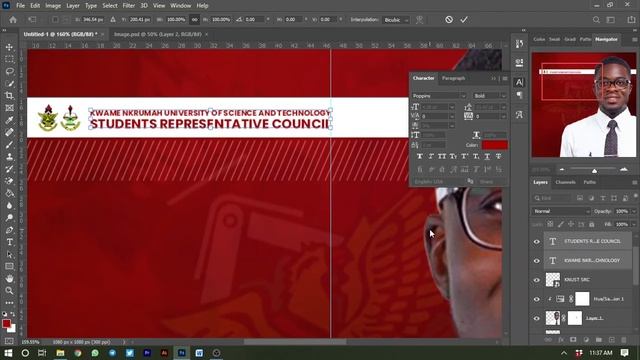Image resolution: width=640 pixels, height=360 pixels.
Task: Open the layer Opacity dropdown arrow
Action: point(633,211)
